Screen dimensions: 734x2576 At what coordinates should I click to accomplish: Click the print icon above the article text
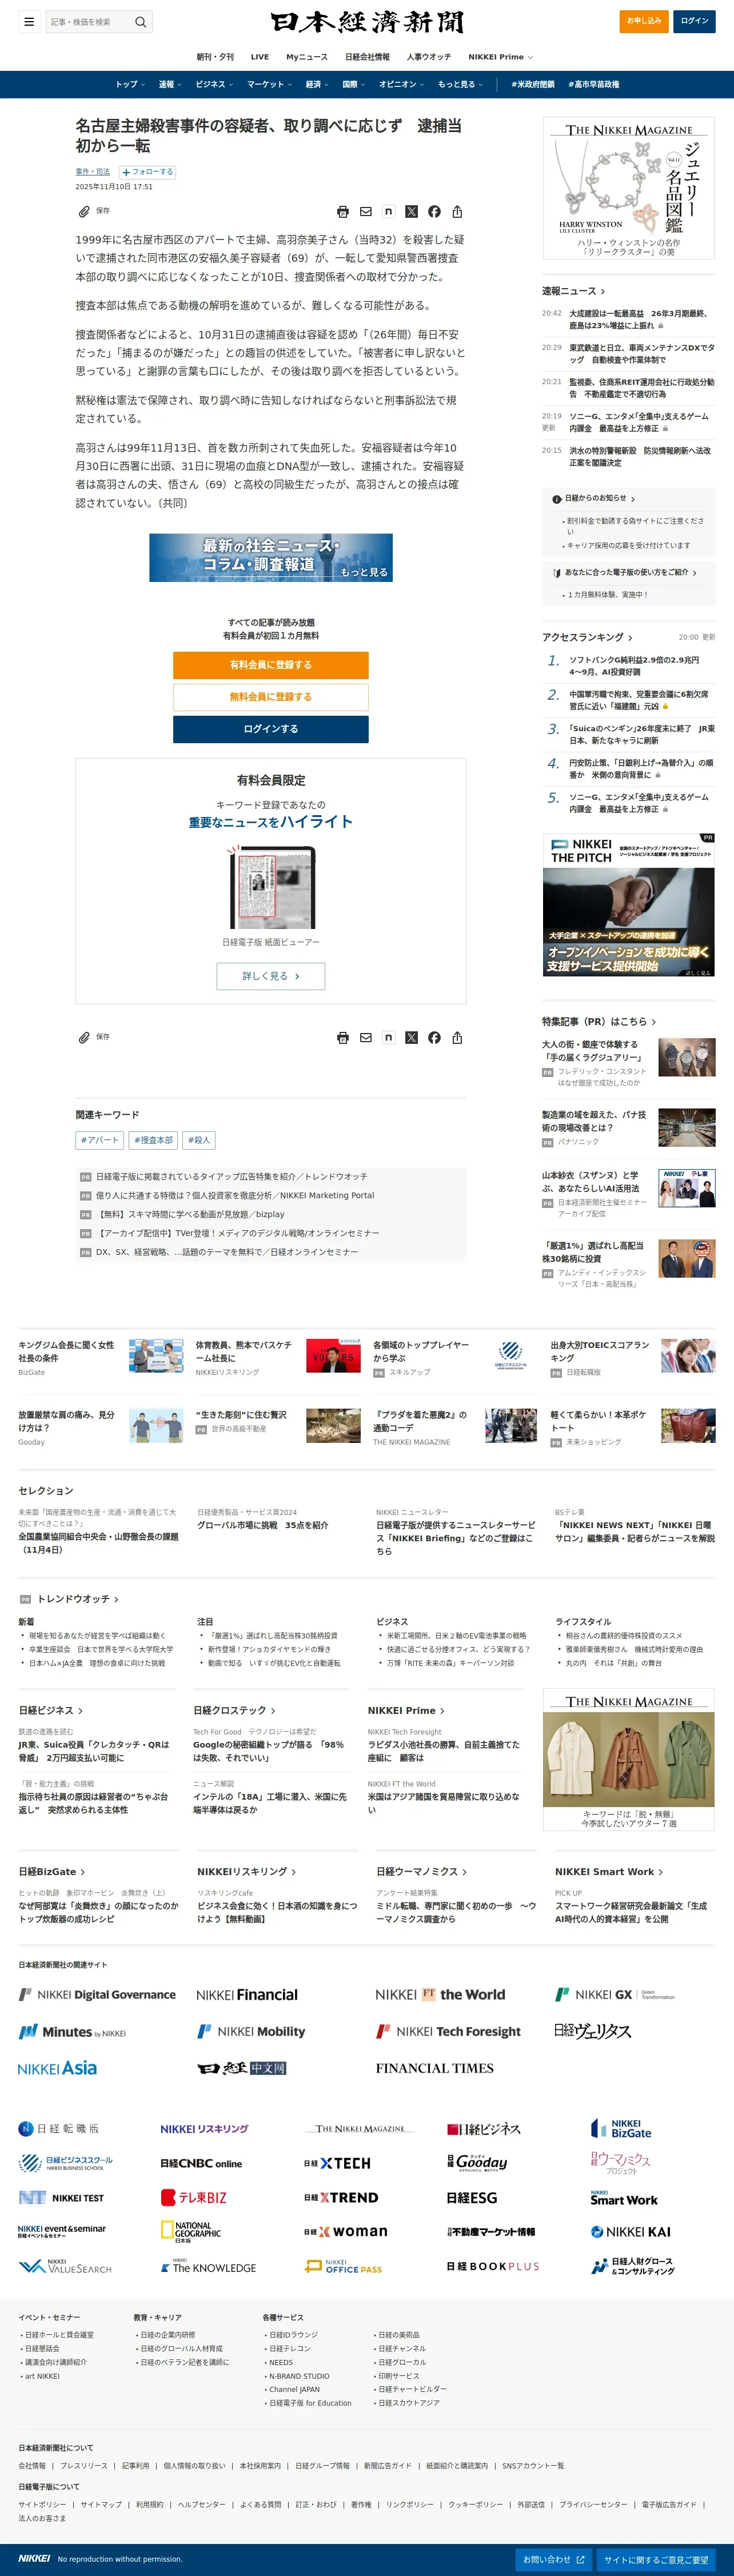click(343, 212)
